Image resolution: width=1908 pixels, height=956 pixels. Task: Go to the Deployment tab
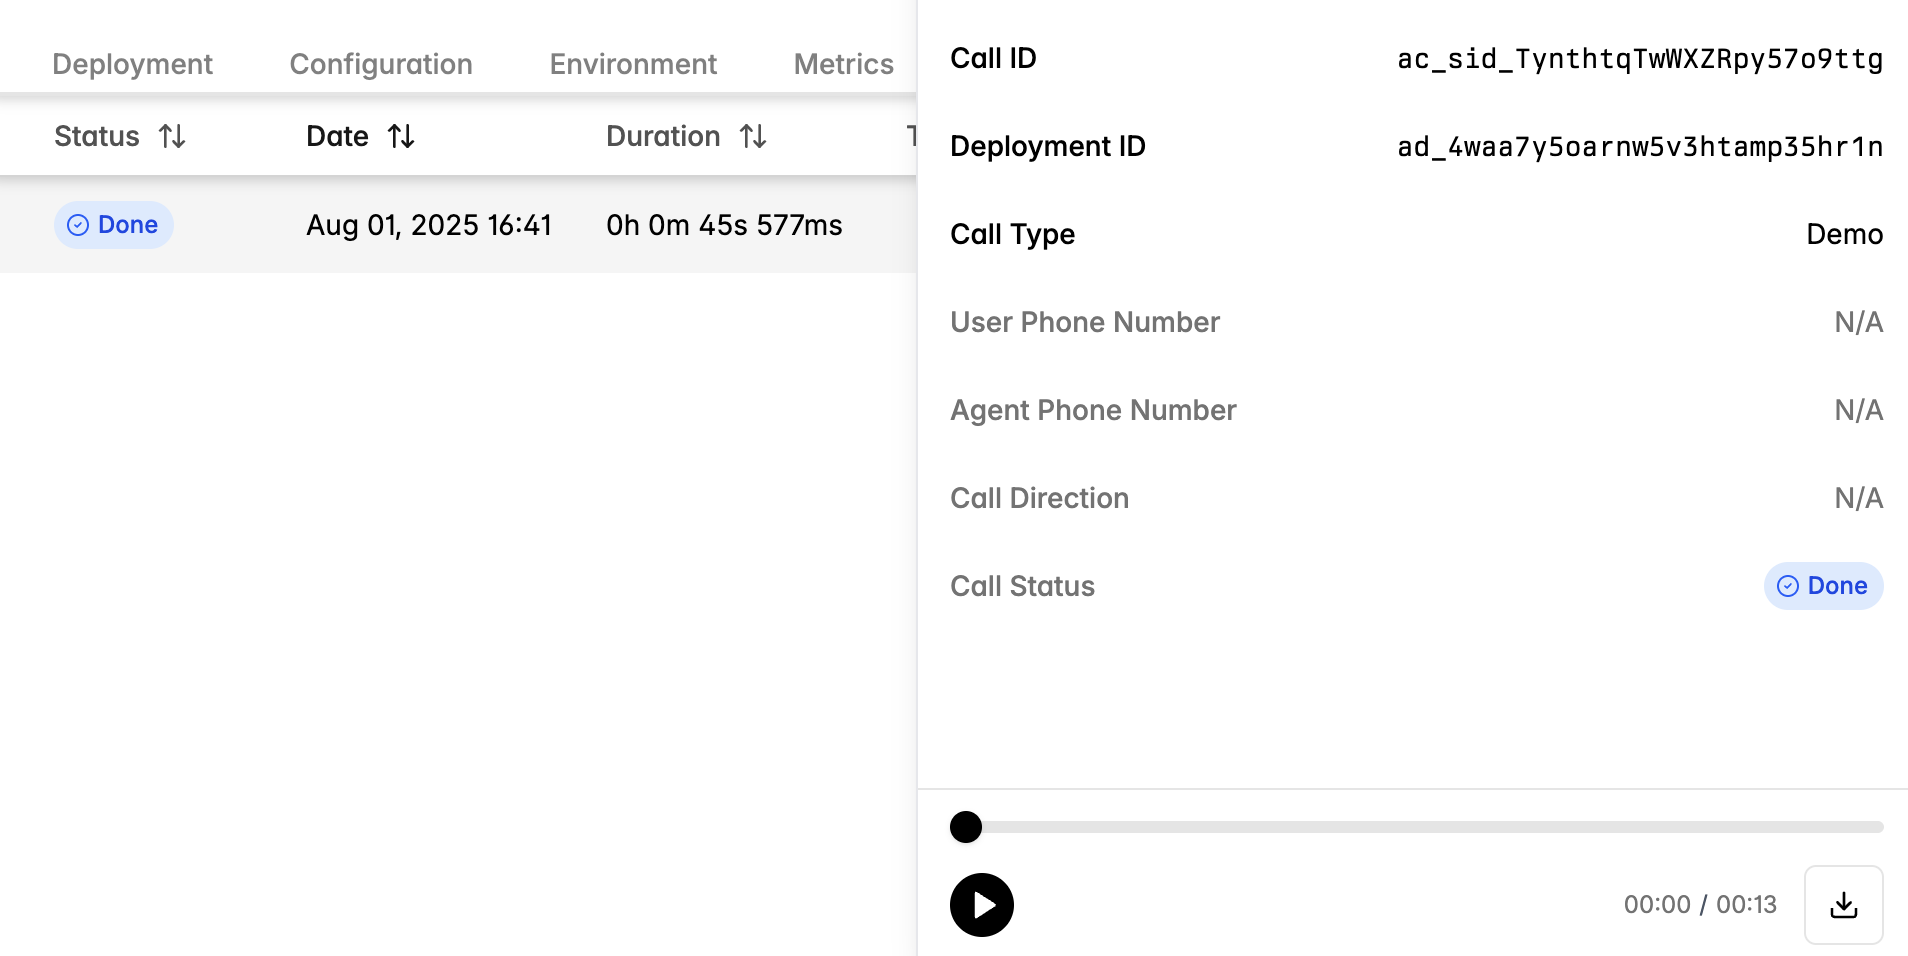point(132,63)
